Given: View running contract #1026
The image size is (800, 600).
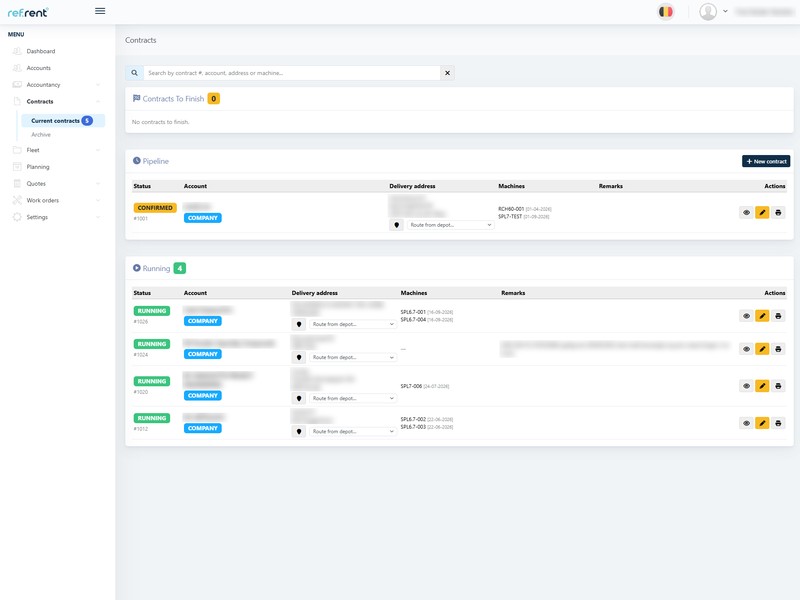Looking at the screenshot, I should tap(746, 316).
